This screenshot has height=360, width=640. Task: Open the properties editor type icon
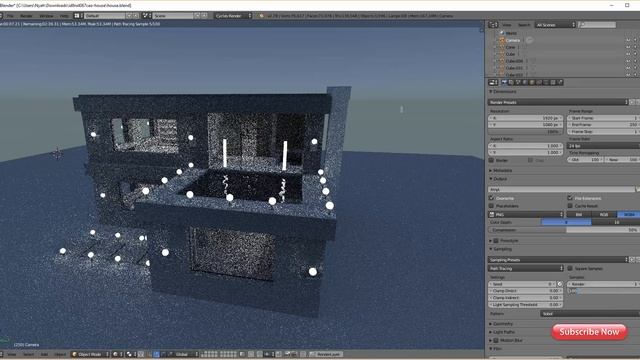493,82
